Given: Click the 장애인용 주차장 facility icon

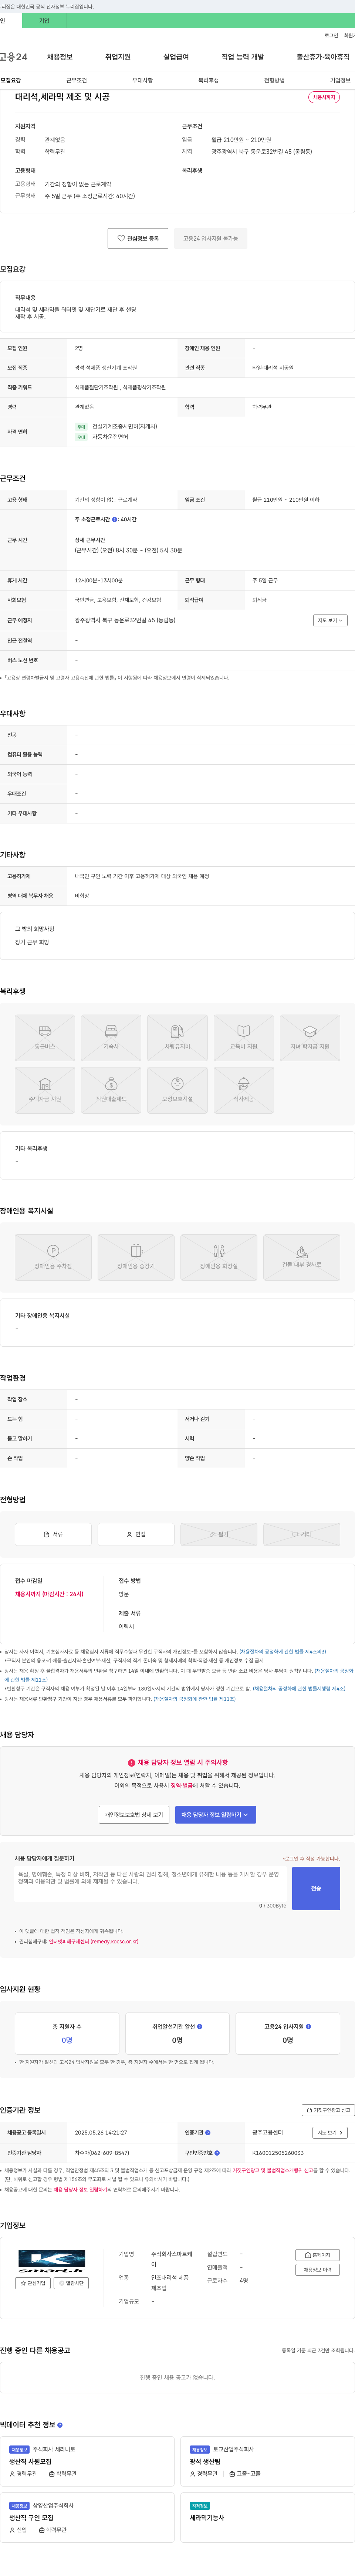Looking at the screenshot, I should (x=53, y=1257).
